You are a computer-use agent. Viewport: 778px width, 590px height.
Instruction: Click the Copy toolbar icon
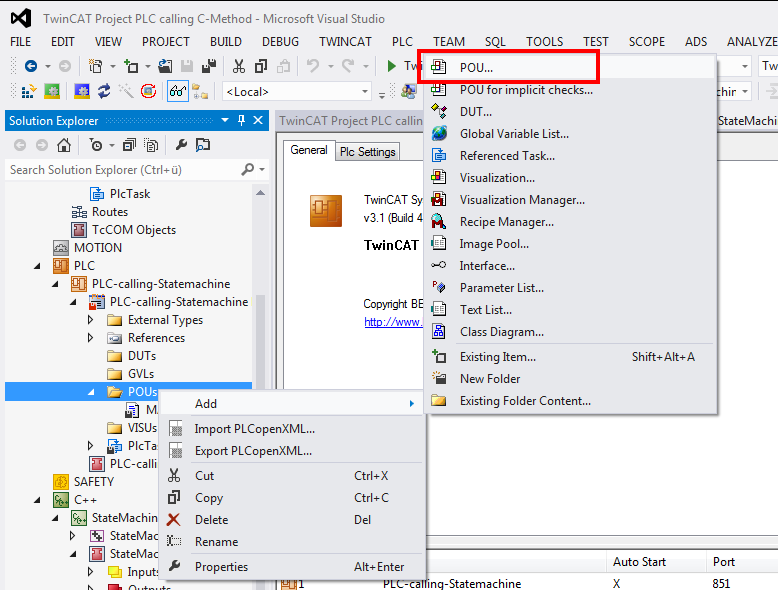point(261,66)
